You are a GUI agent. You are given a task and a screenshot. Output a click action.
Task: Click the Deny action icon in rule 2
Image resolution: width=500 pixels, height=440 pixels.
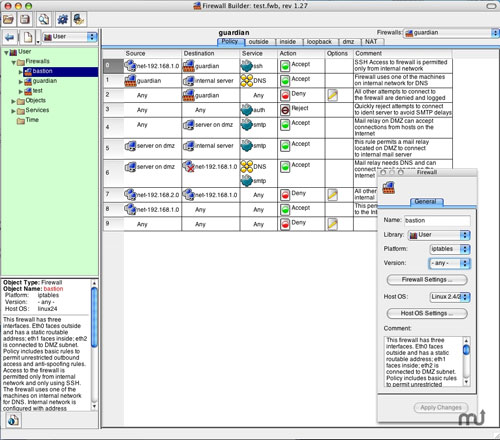(x=285, y=95)
